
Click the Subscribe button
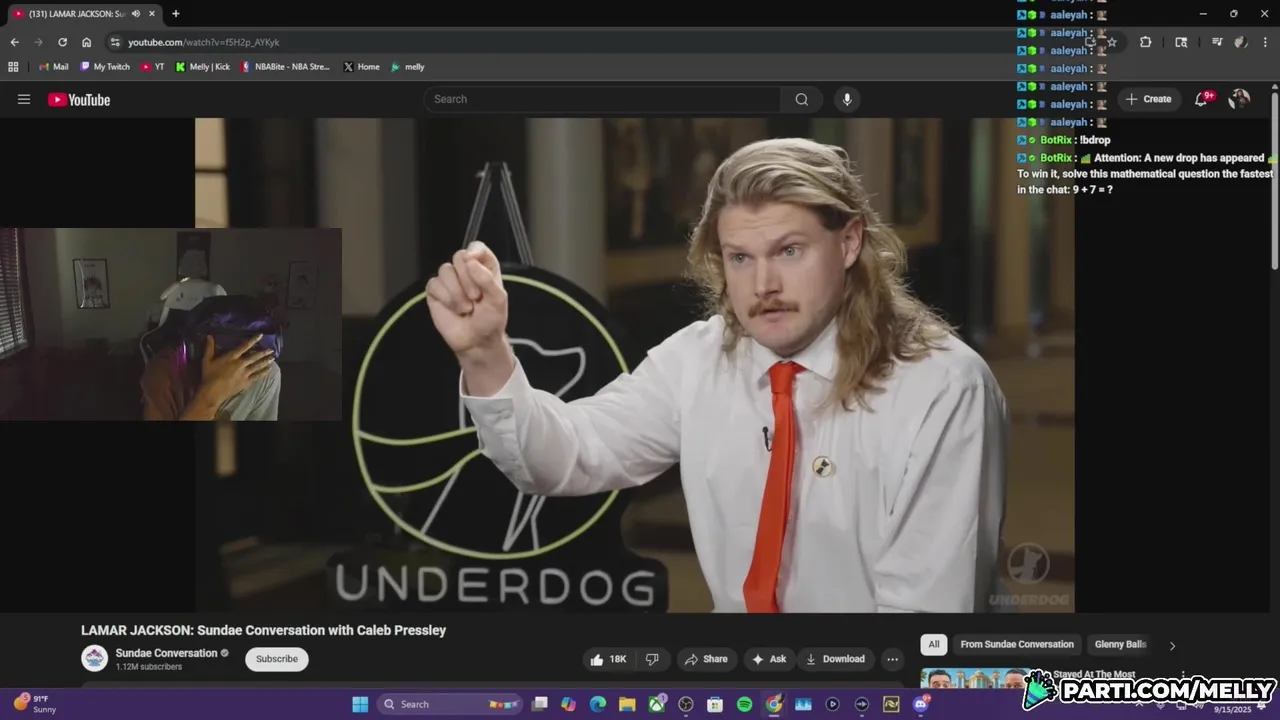[x=277, y=659]
